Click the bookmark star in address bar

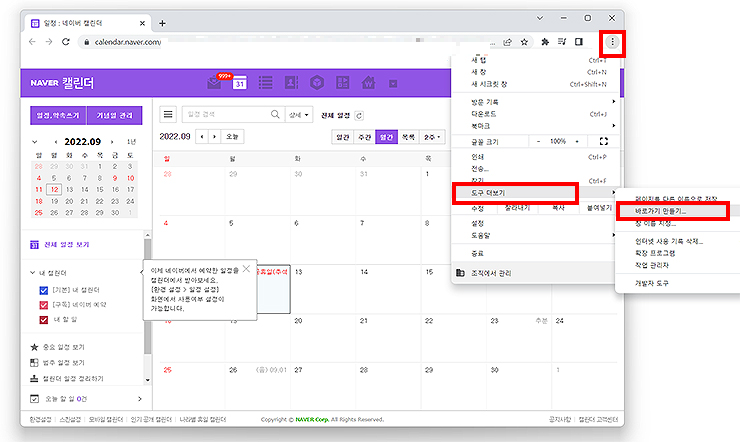pyautogui.click(x=524, y=42)
